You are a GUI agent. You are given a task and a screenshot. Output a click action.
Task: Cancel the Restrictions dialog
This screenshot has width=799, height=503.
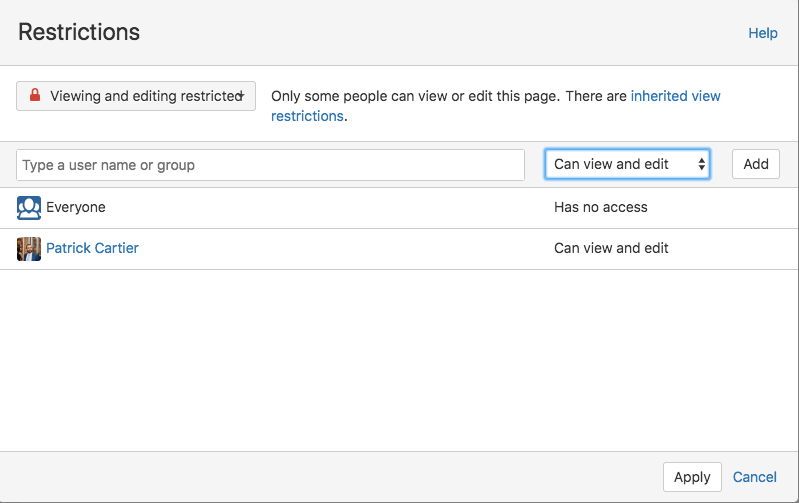(x=755, y=477)
